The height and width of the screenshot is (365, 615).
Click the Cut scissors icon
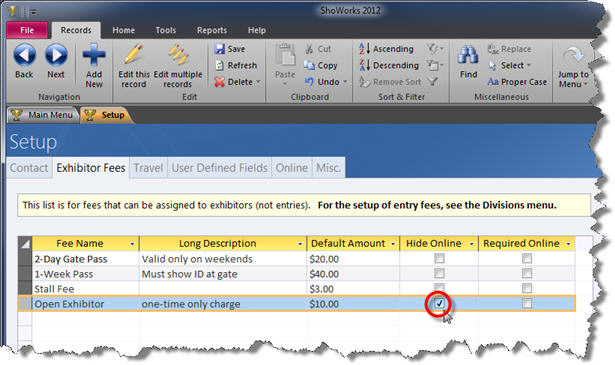pyautogui.click(x=309, y=49)
